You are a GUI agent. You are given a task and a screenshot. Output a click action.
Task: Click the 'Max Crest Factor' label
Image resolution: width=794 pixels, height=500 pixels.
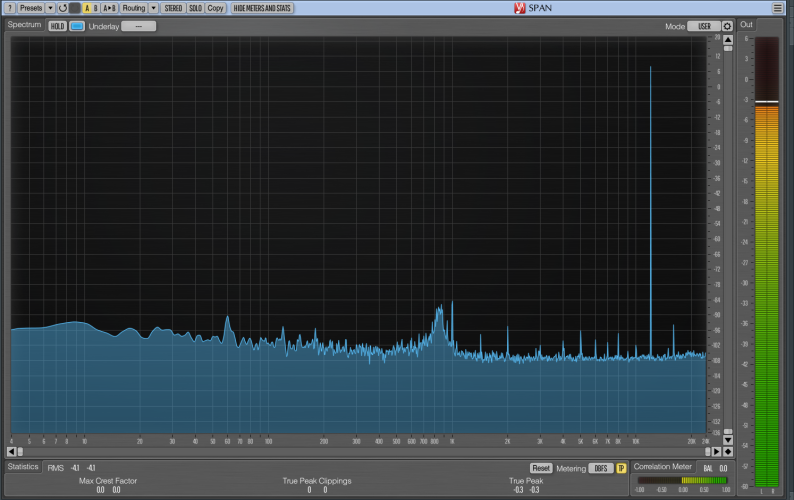[108, 481]
